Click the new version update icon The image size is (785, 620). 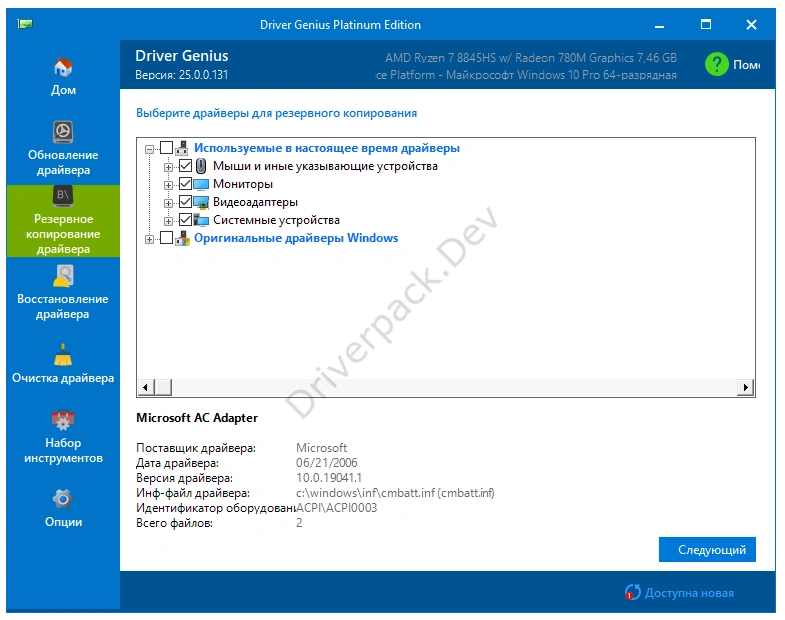tap(633, 592)
